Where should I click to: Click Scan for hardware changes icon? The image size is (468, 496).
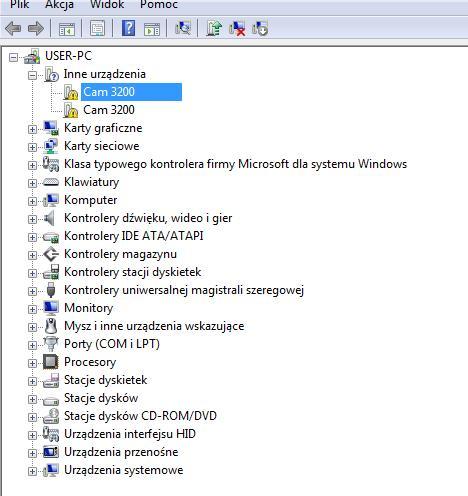coord(183,28)
